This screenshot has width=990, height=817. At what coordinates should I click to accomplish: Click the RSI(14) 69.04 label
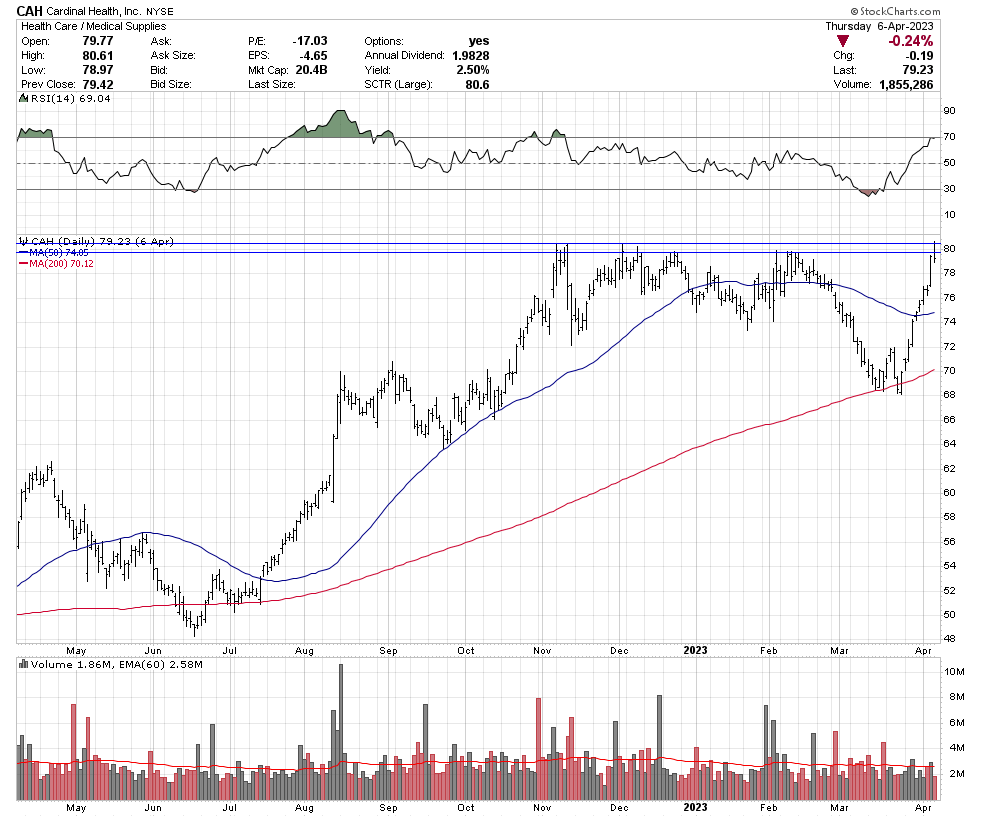click(71, 98)
